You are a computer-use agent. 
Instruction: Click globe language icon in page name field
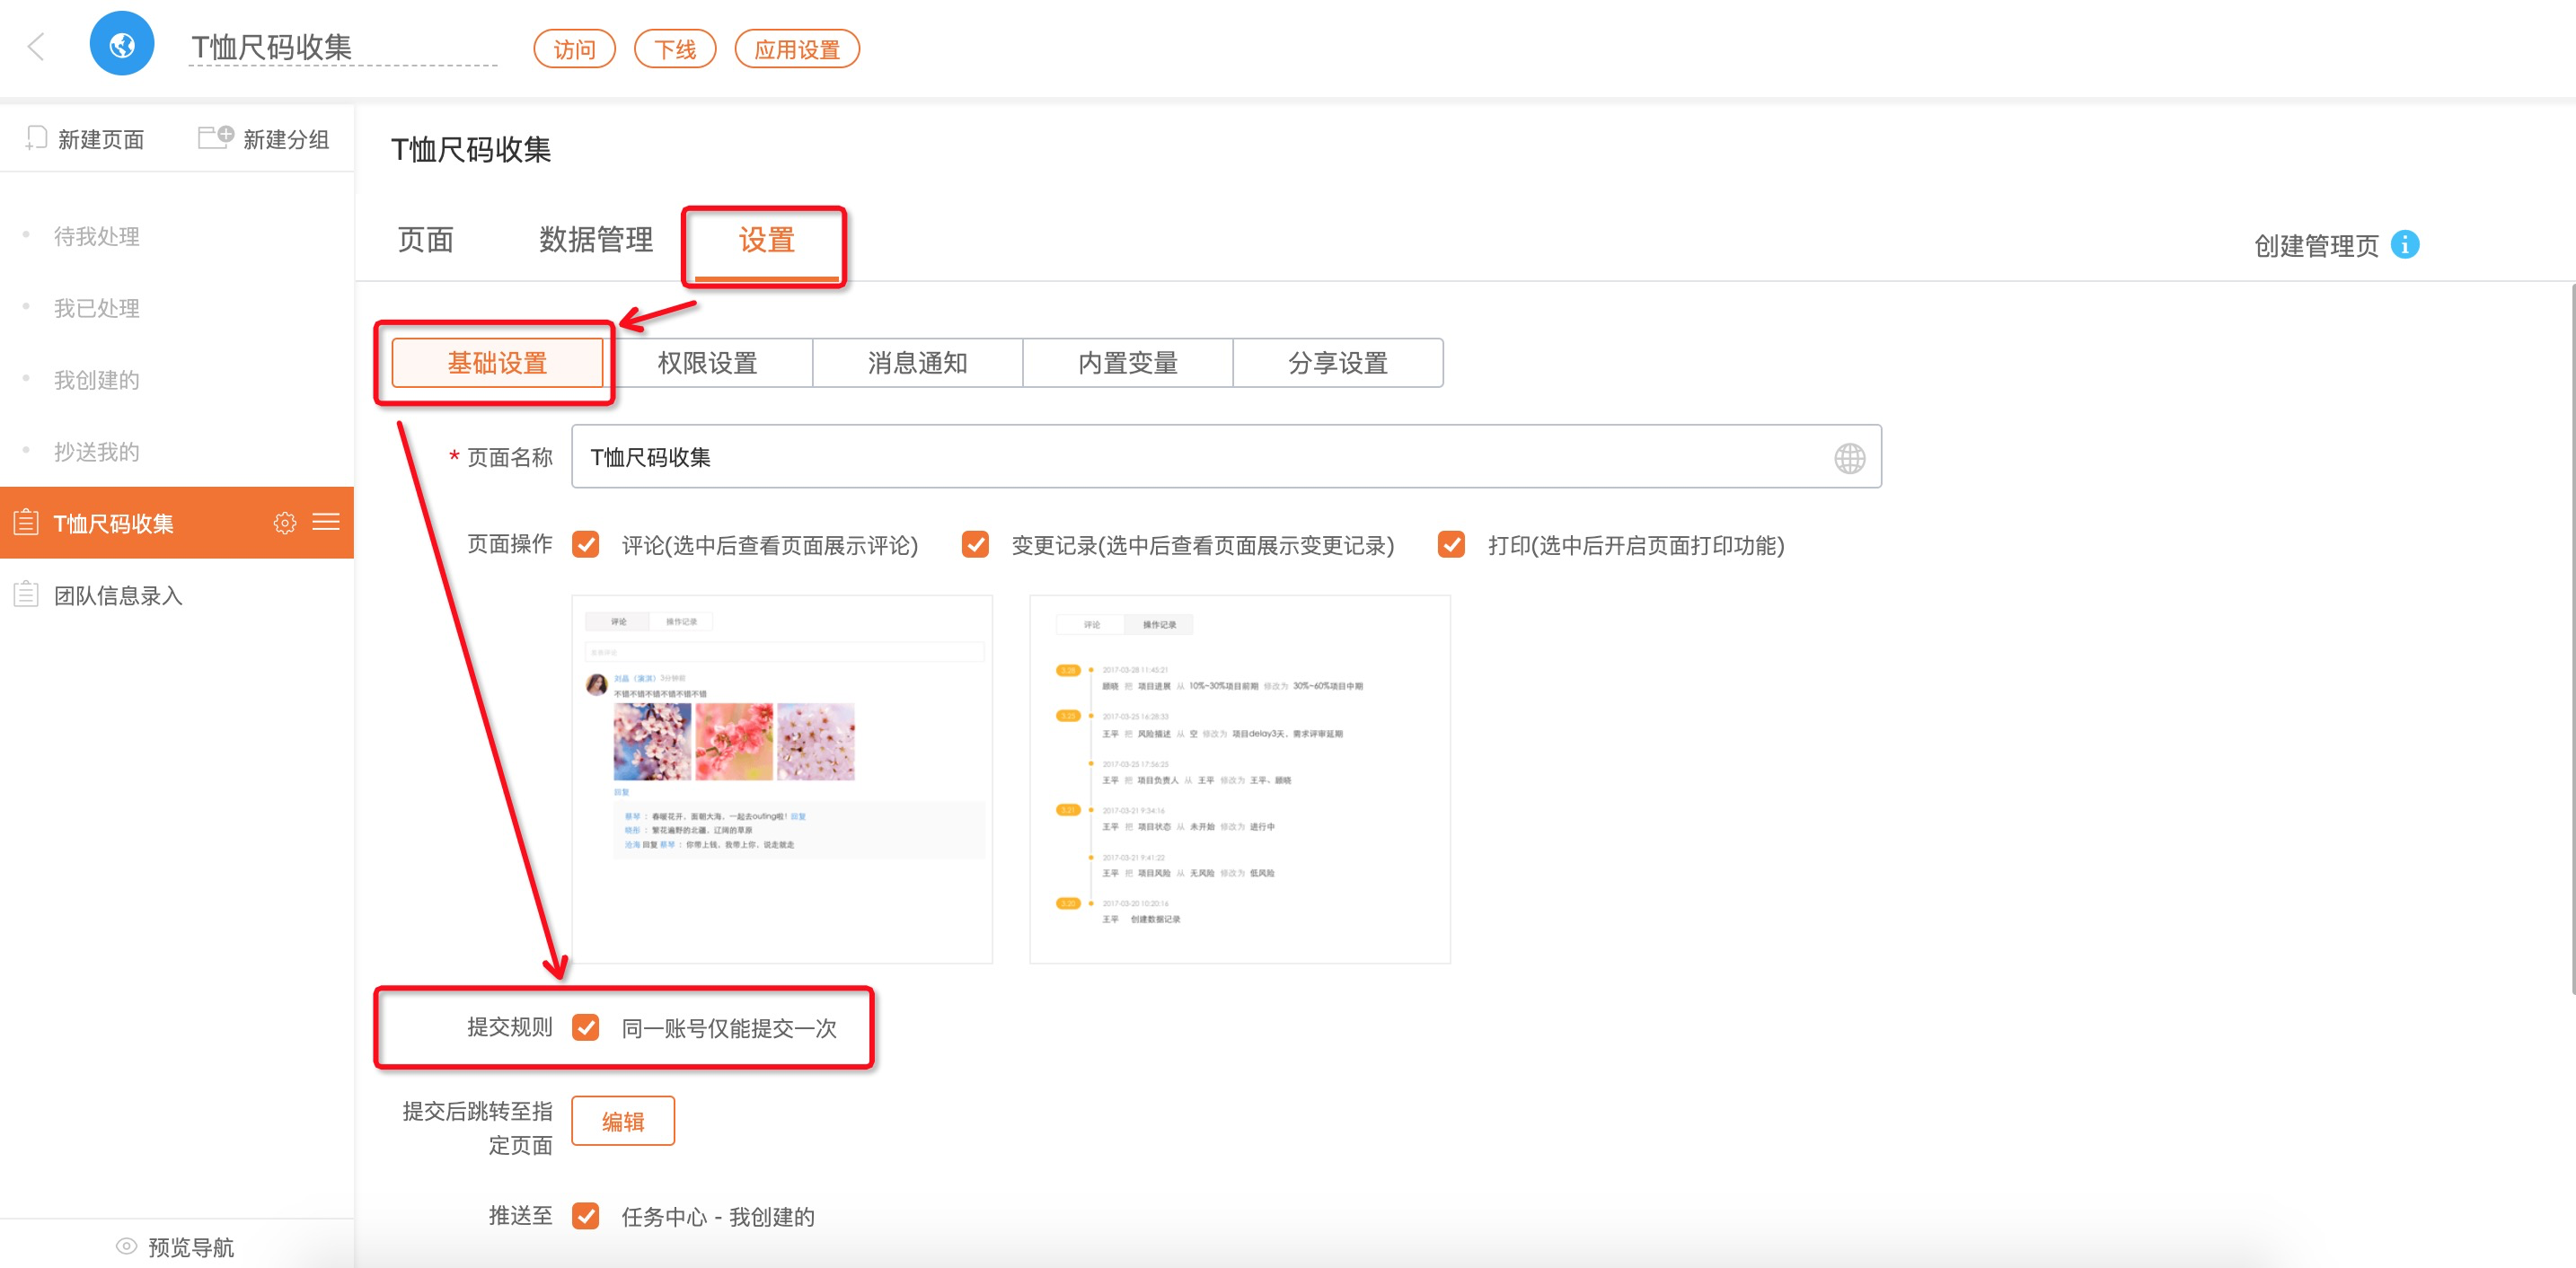pos(1849,458)
